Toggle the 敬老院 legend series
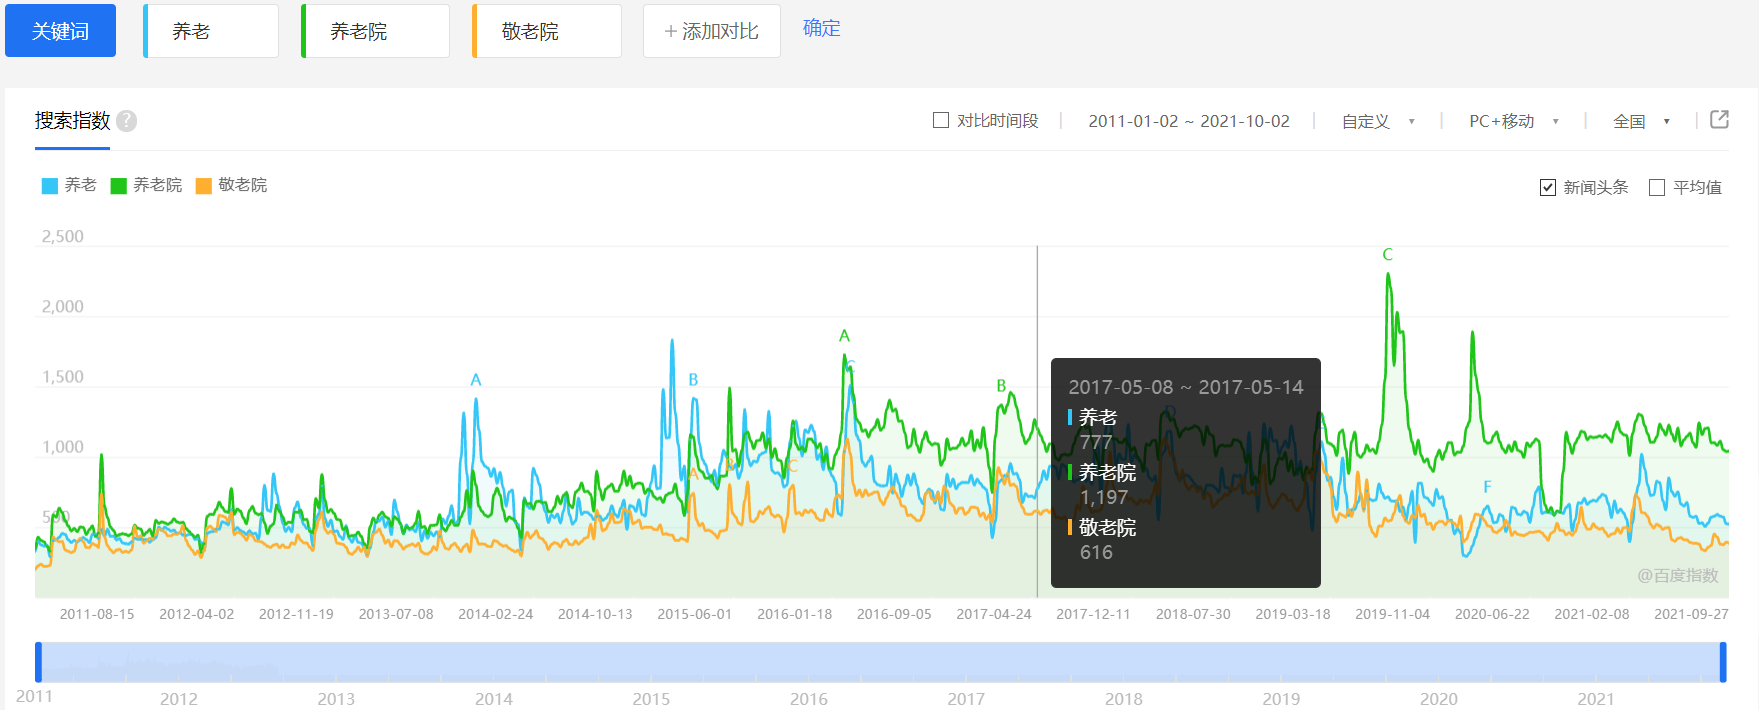This screenshot has height=710, width=1759. (x=231, y=185)
